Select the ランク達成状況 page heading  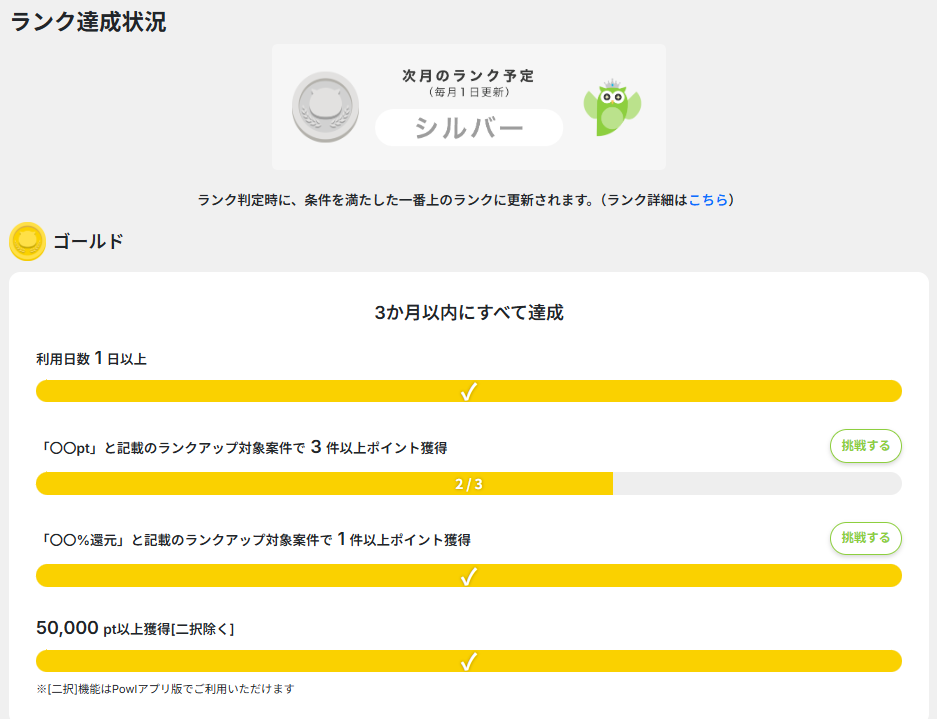[88, 20]
